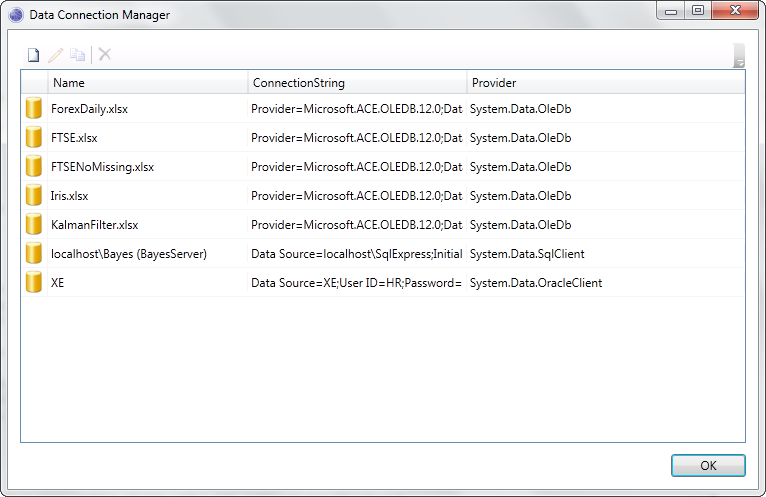Select the database icon for Iris.xlsx
The image size is (766, 497).
coord(34,195)
